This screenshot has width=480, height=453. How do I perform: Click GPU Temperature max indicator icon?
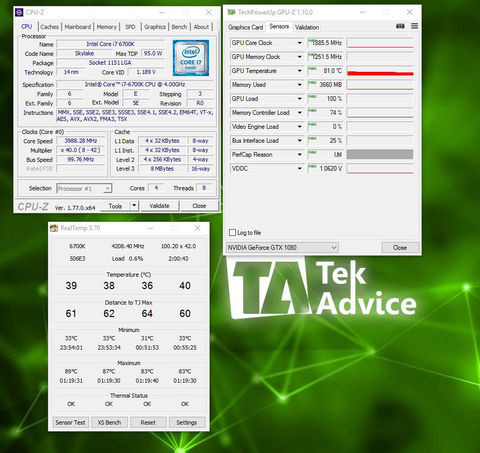[x=312, y=69]
